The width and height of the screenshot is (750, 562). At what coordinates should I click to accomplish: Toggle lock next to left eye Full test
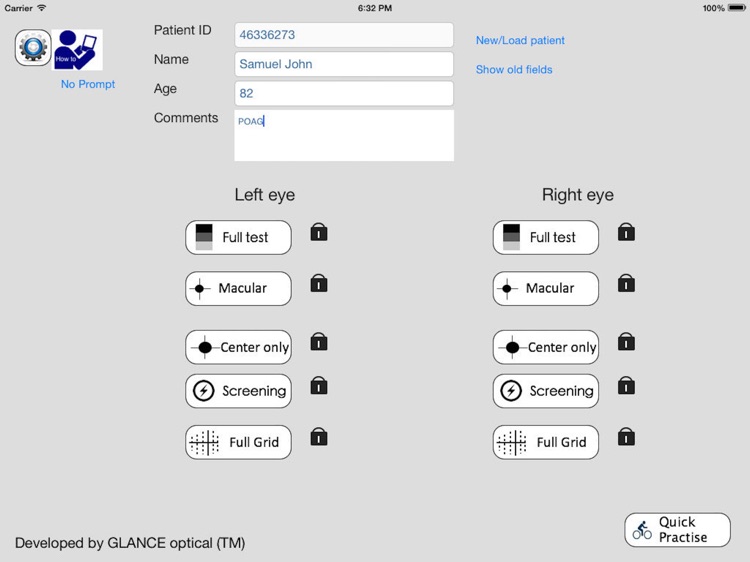(x=319, y=233)
